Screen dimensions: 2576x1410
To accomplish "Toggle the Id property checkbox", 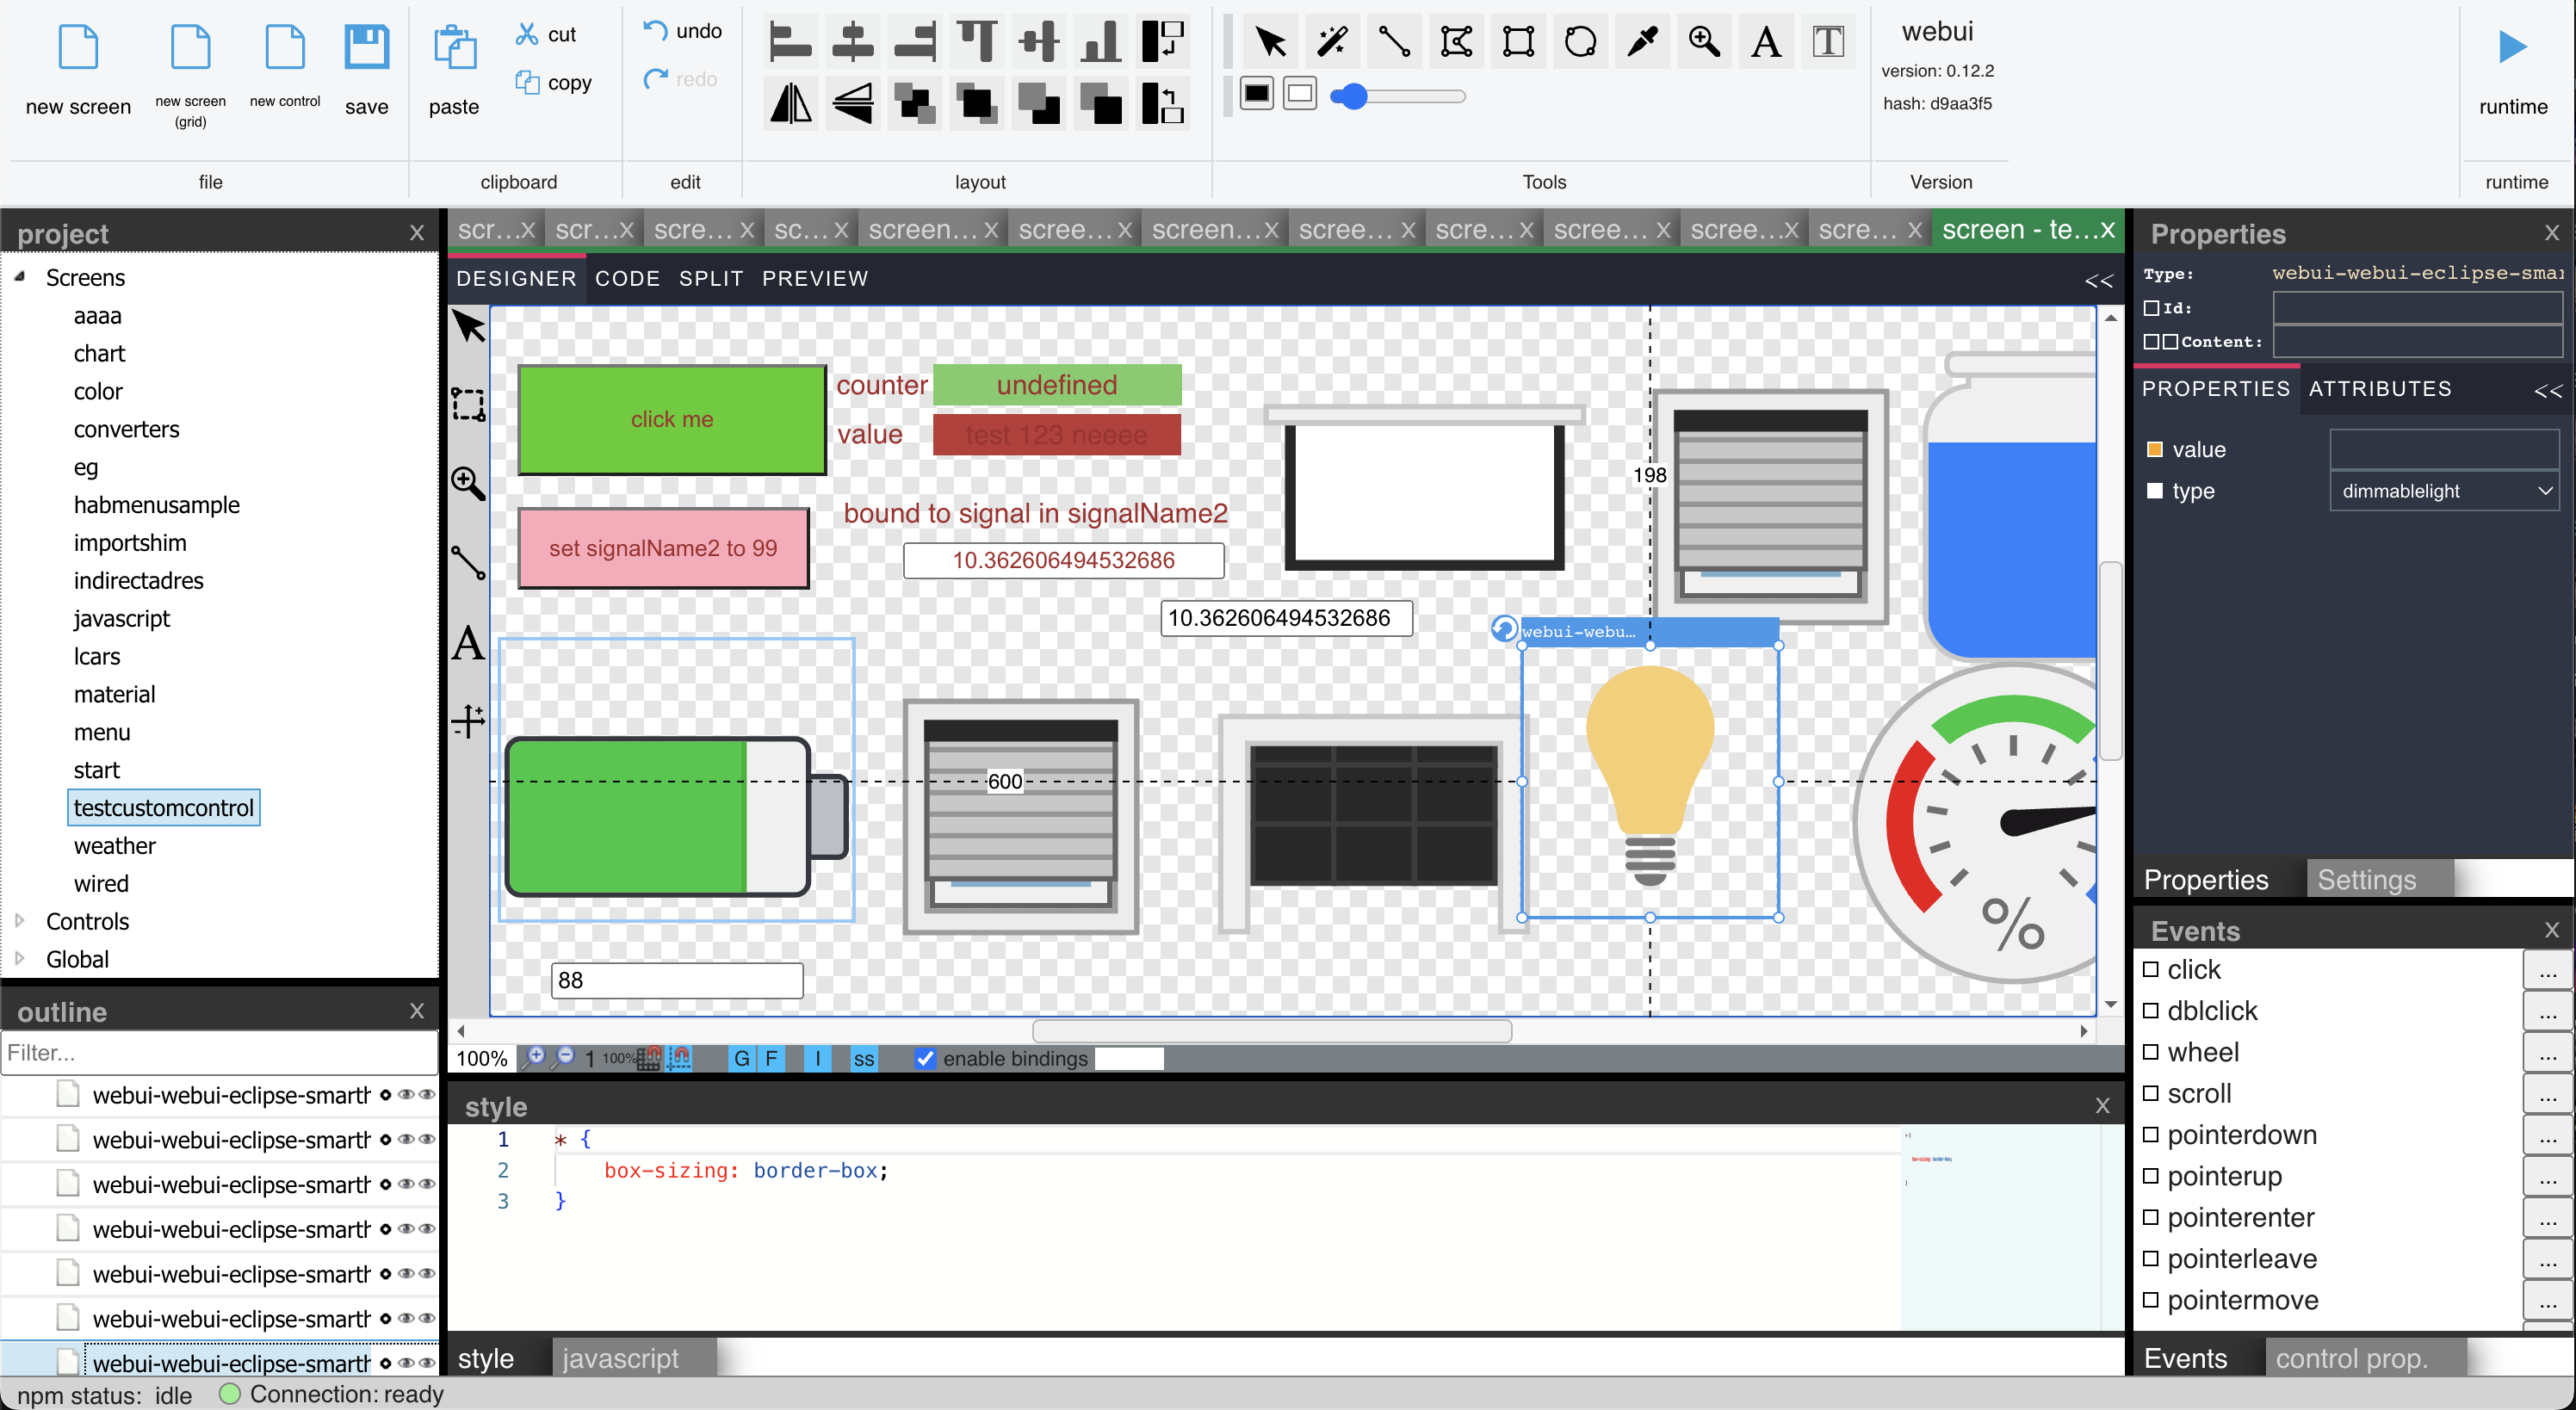I will (2151, 308).
